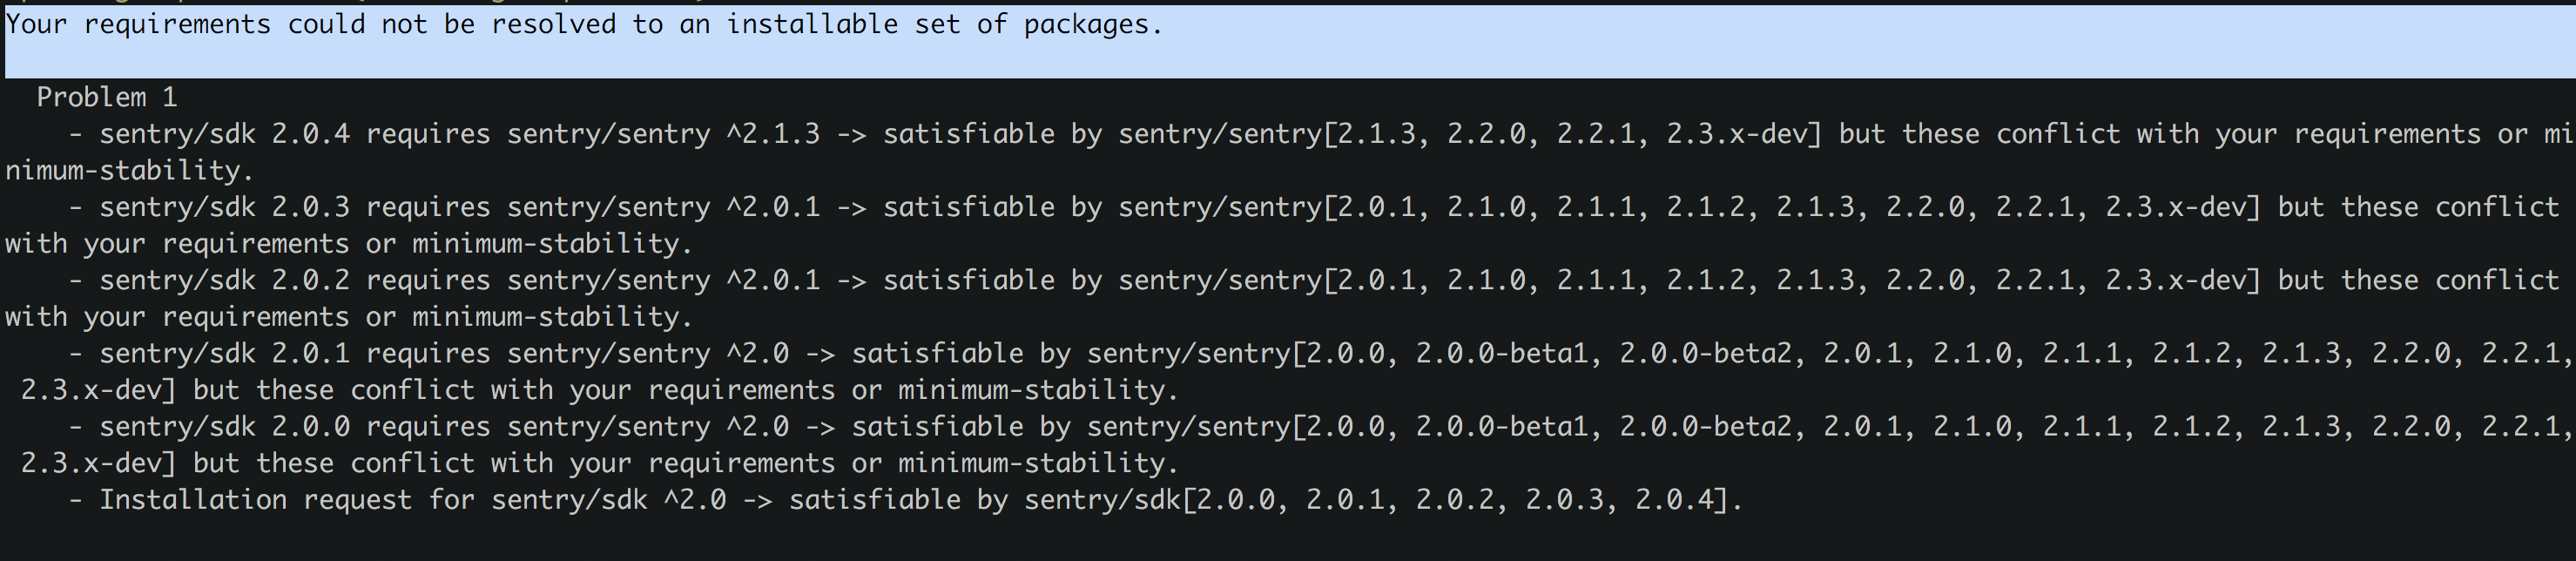Click "2.0.0-beta1" in the sdk 2.0.1 line

coord(1502,353)
